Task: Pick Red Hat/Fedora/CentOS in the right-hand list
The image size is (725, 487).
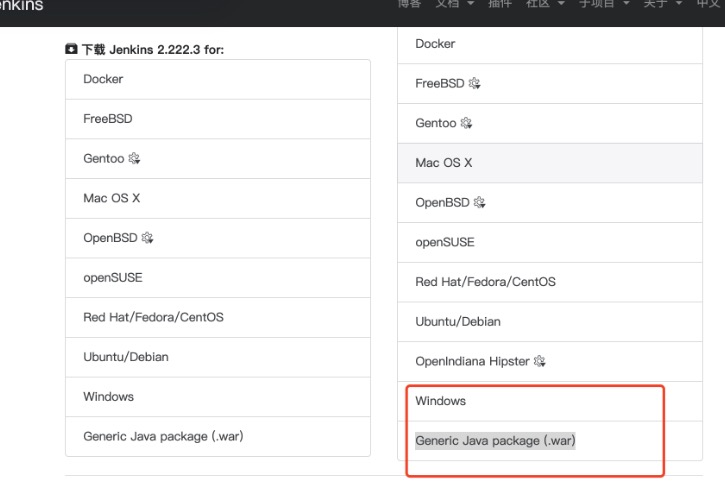Action: click(550, 282)
